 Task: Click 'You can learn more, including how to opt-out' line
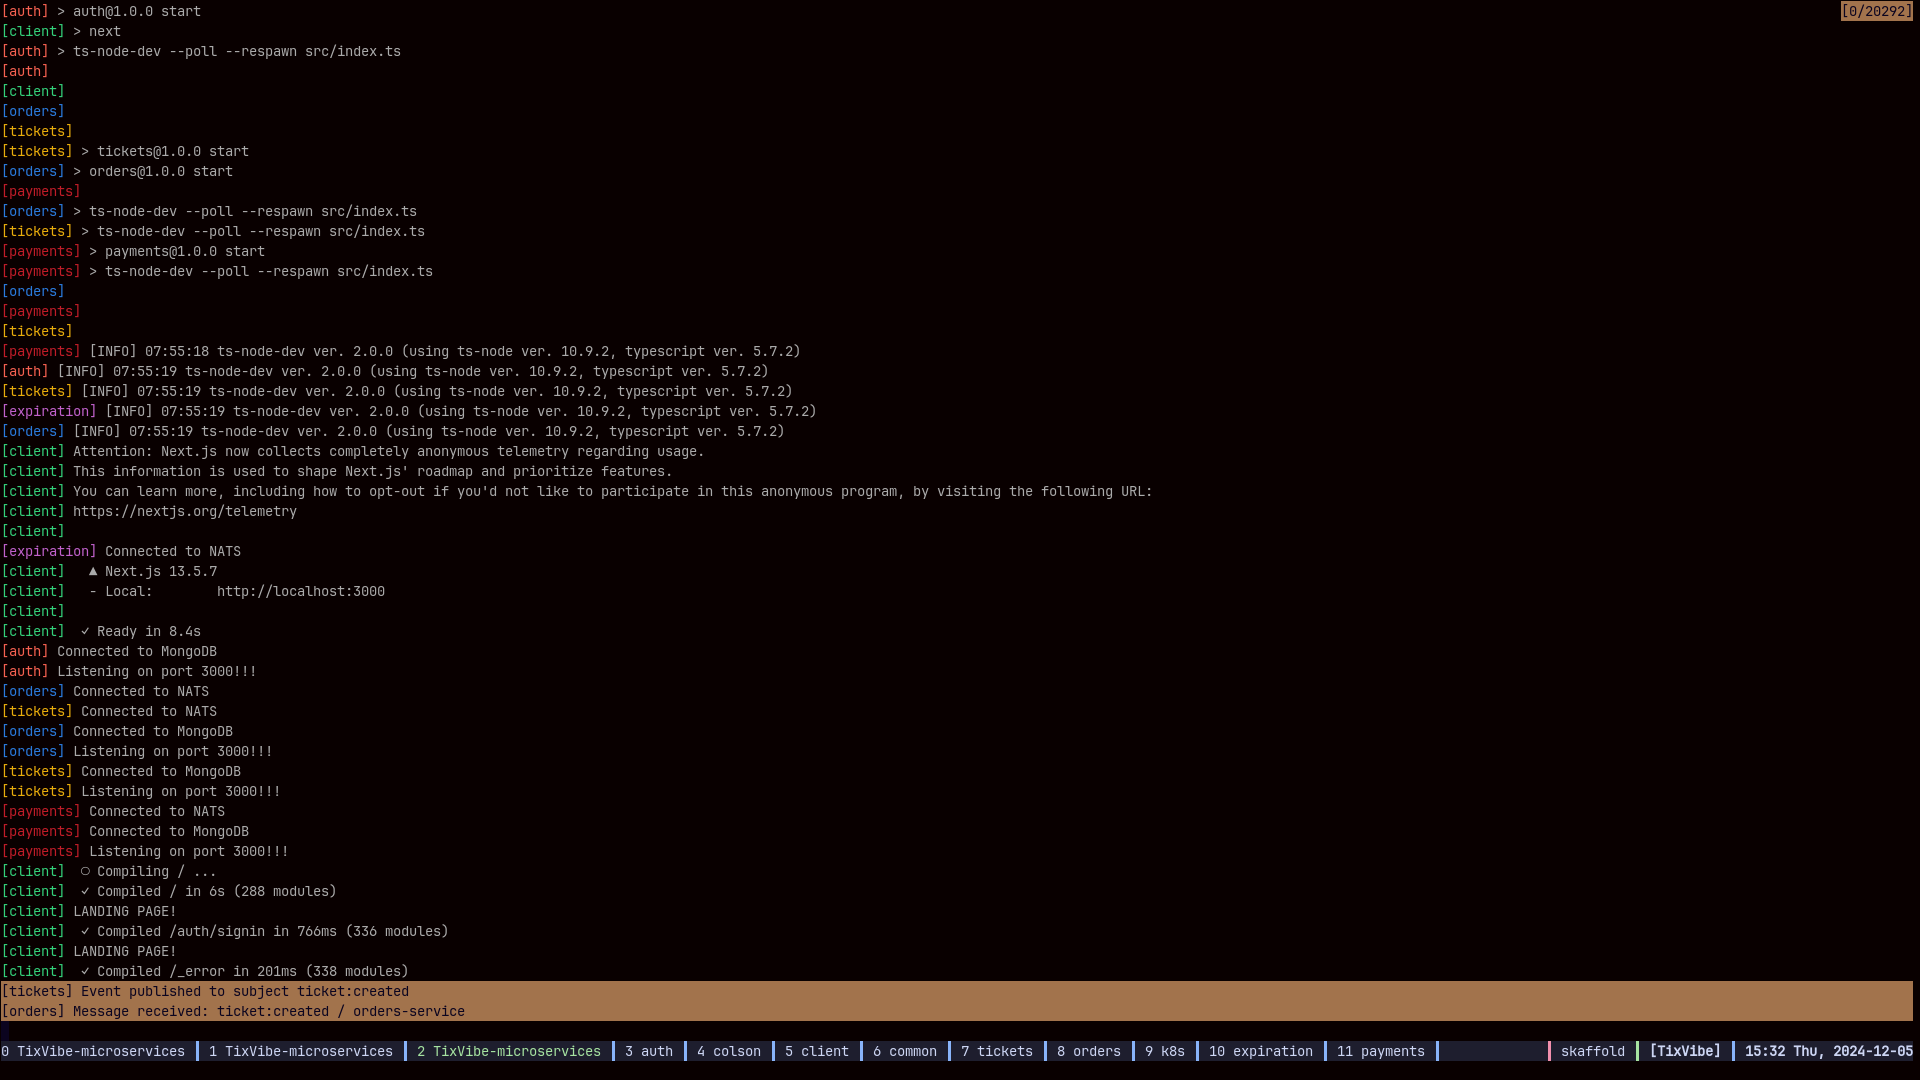(x=577, y=491)
